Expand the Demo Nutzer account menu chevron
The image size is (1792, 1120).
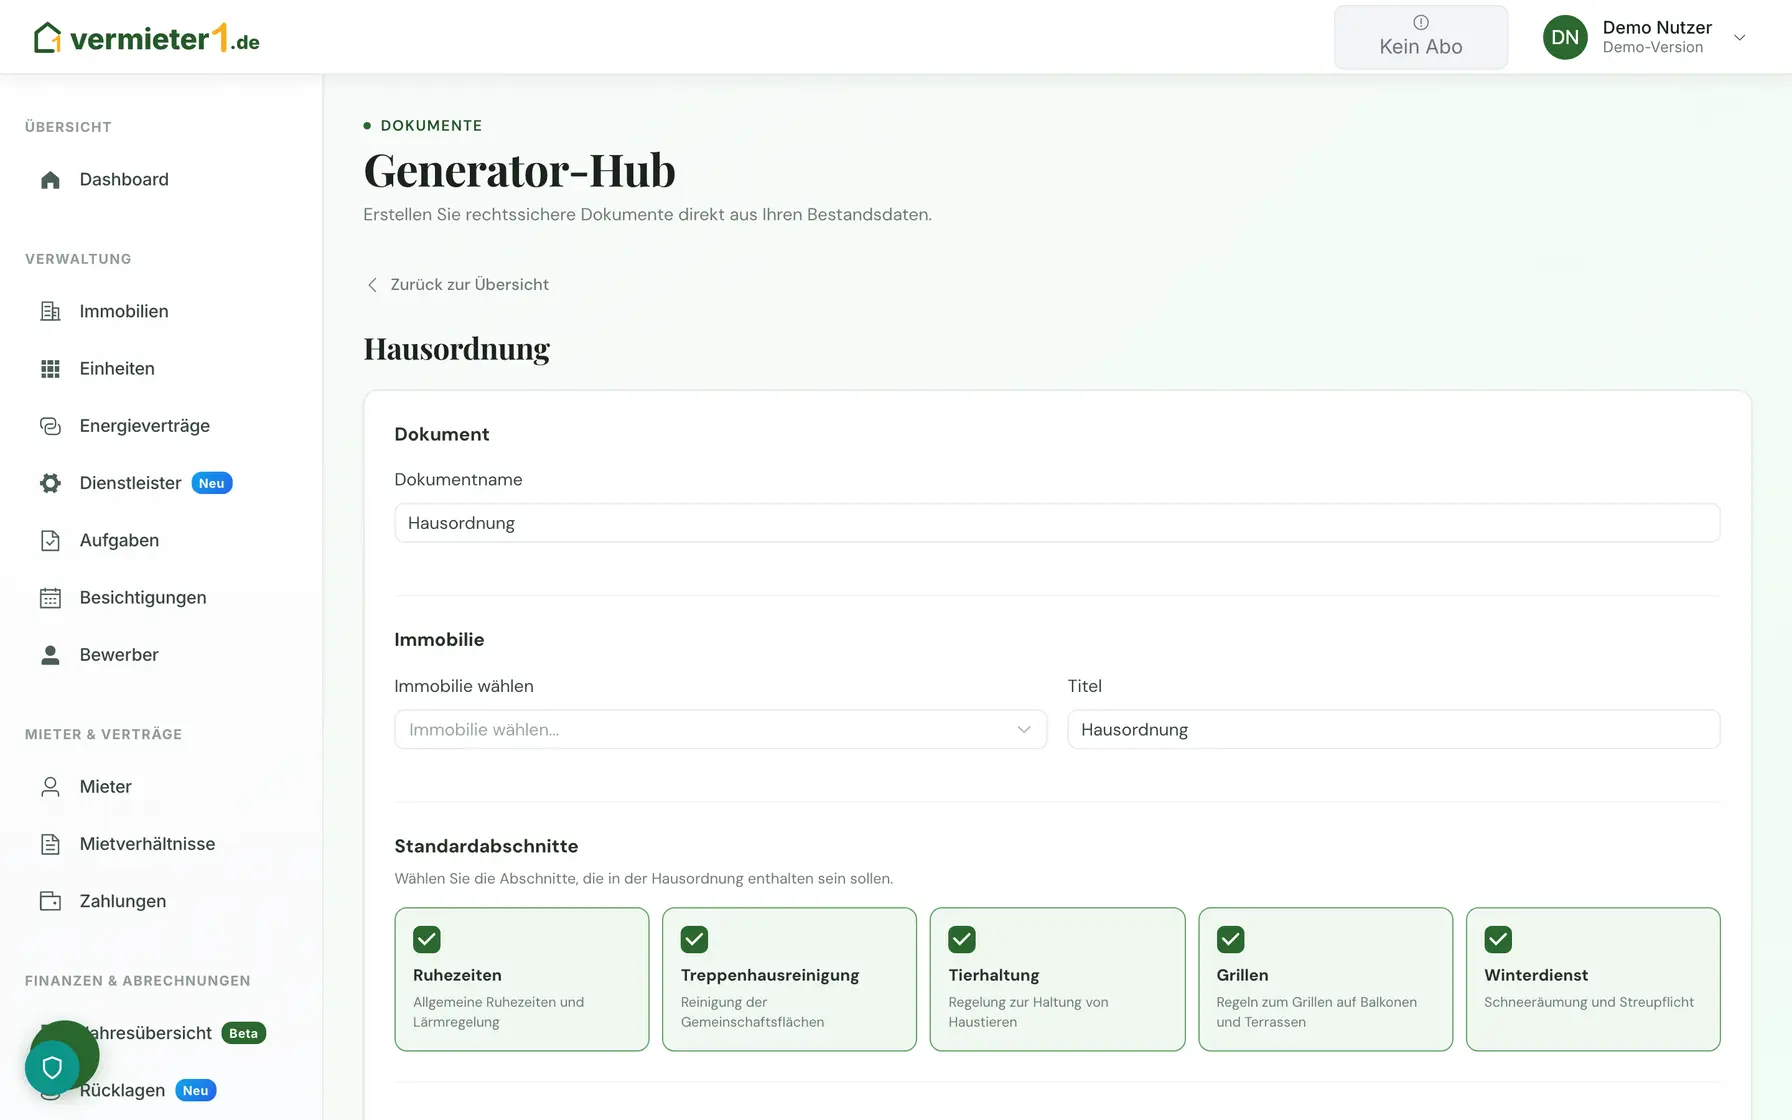[1740, 38]
